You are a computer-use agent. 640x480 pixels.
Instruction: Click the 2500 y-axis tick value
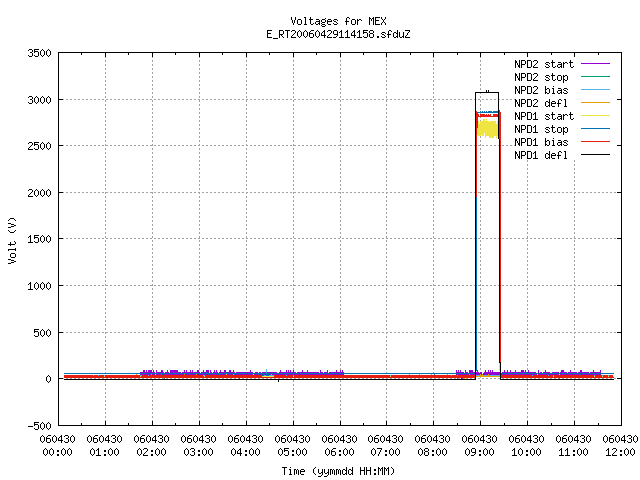tap(40, 146)
